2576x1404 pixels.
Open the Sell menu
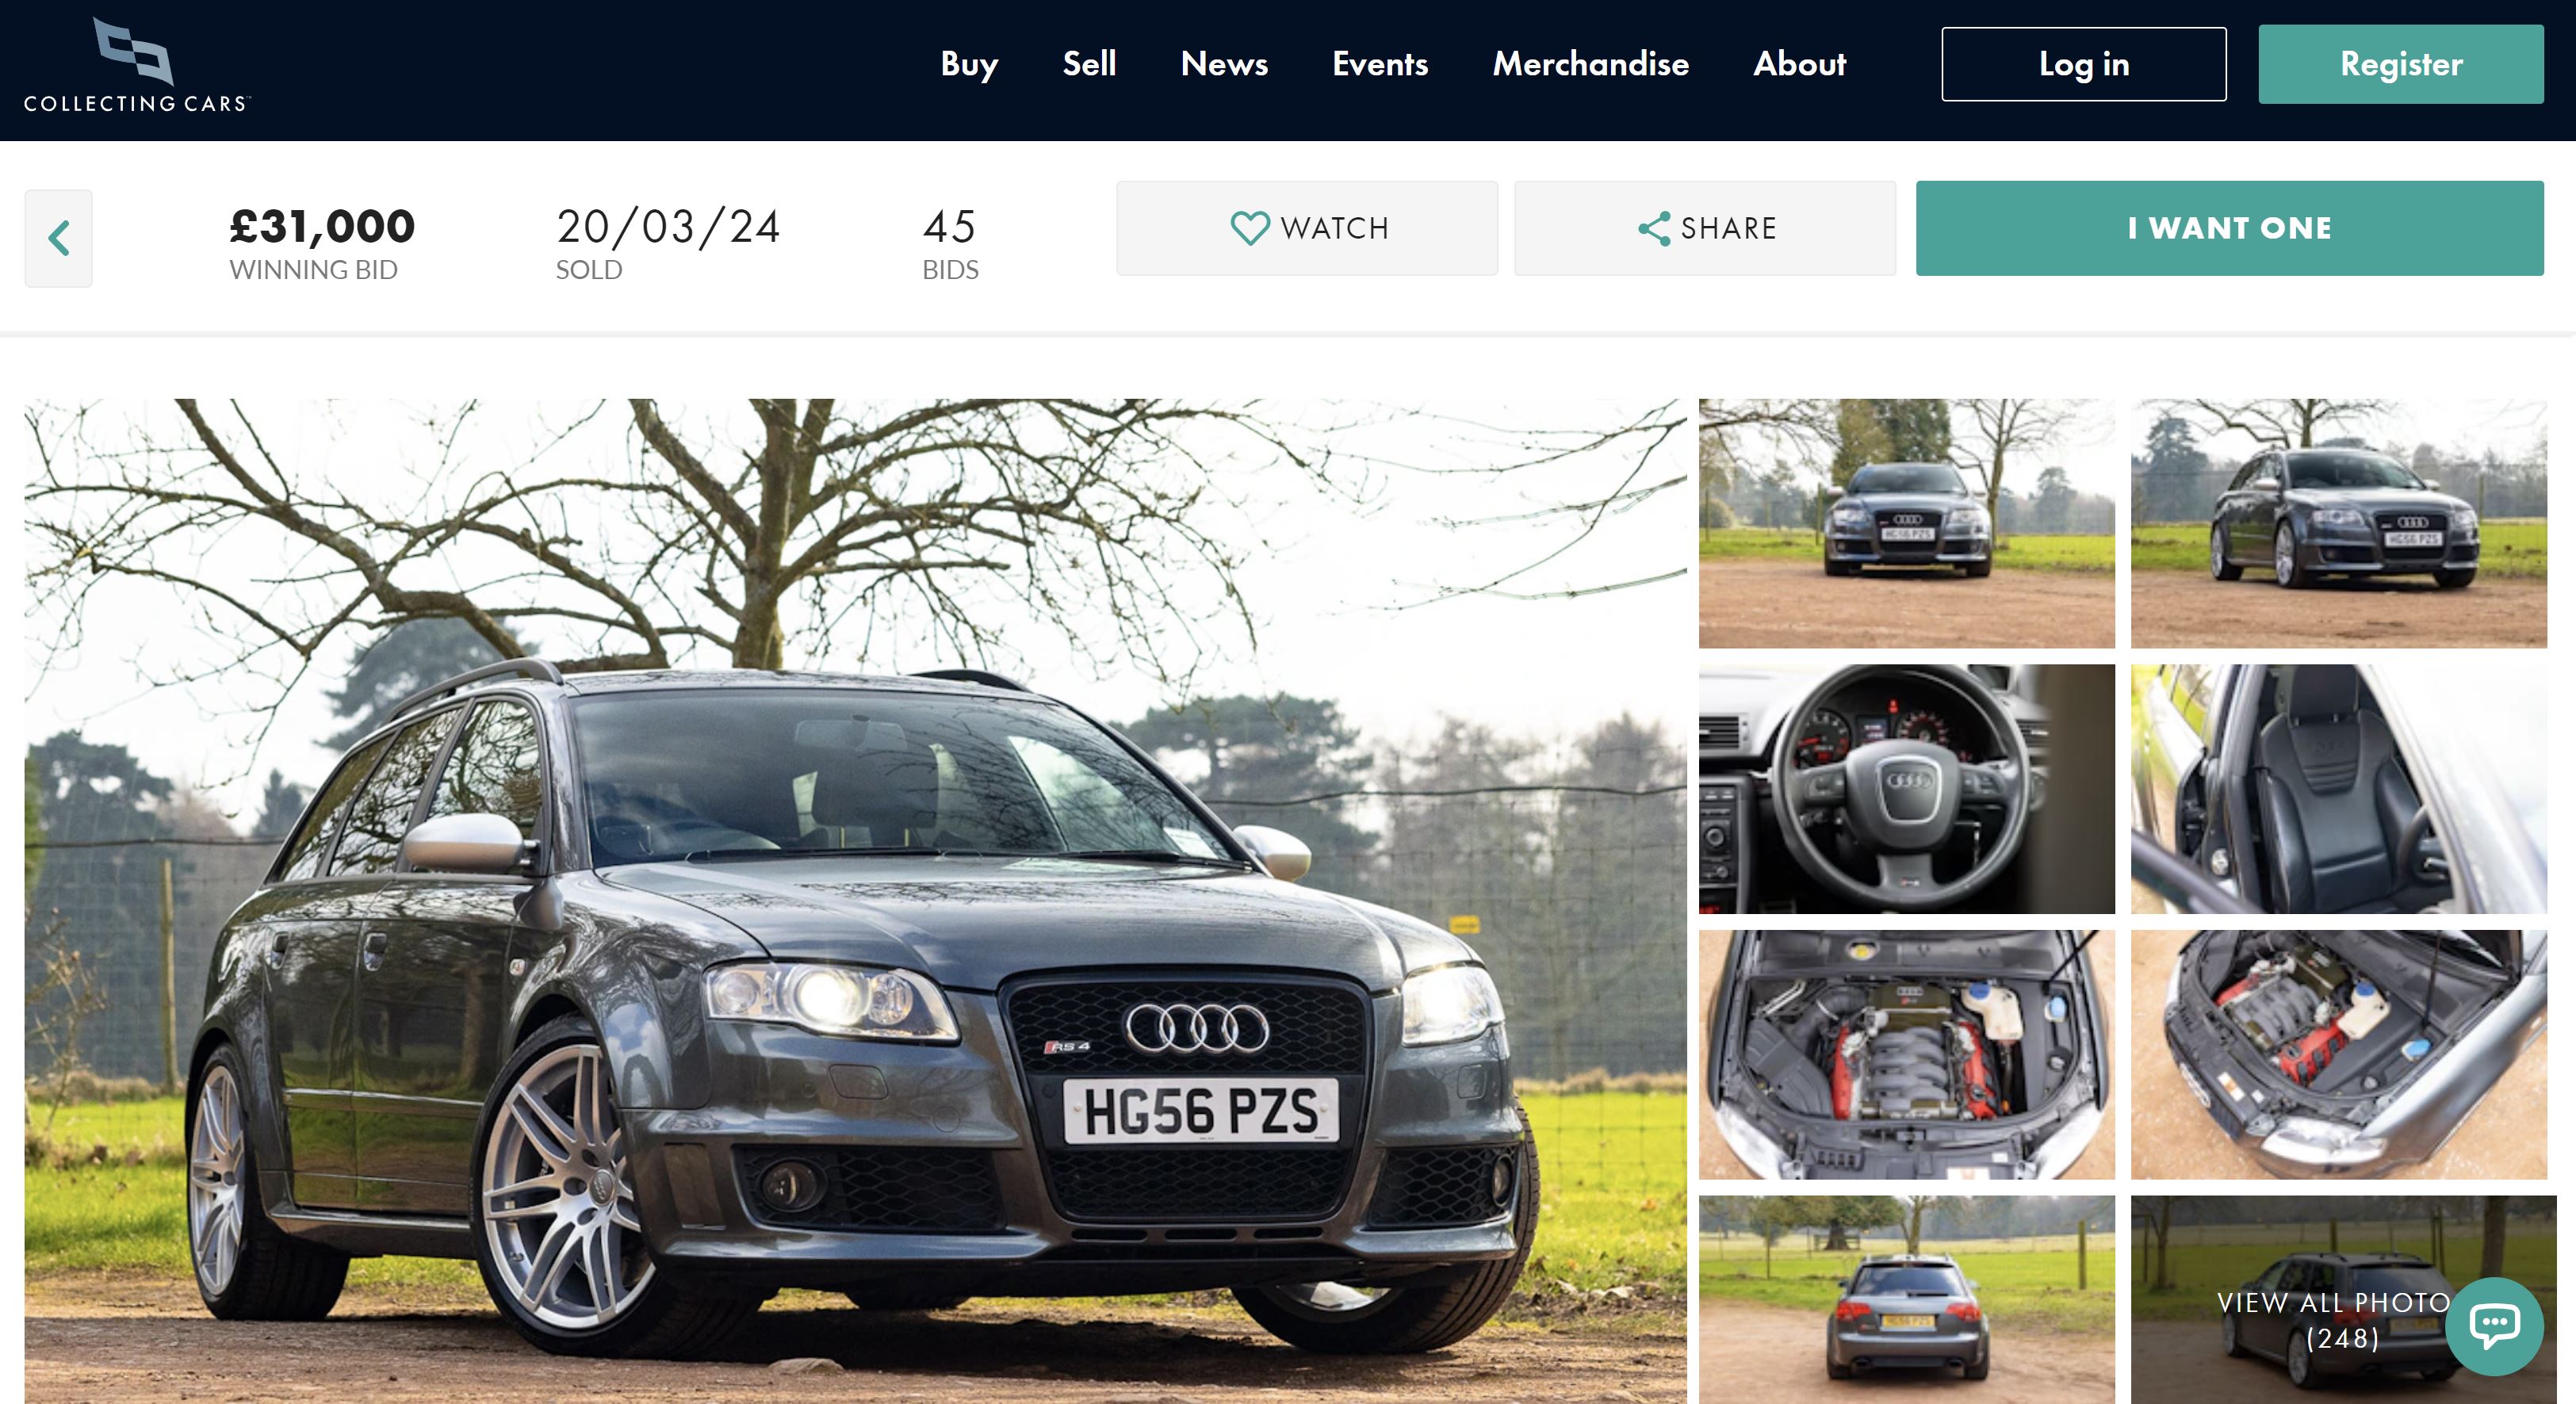(x=1088, y=64)
